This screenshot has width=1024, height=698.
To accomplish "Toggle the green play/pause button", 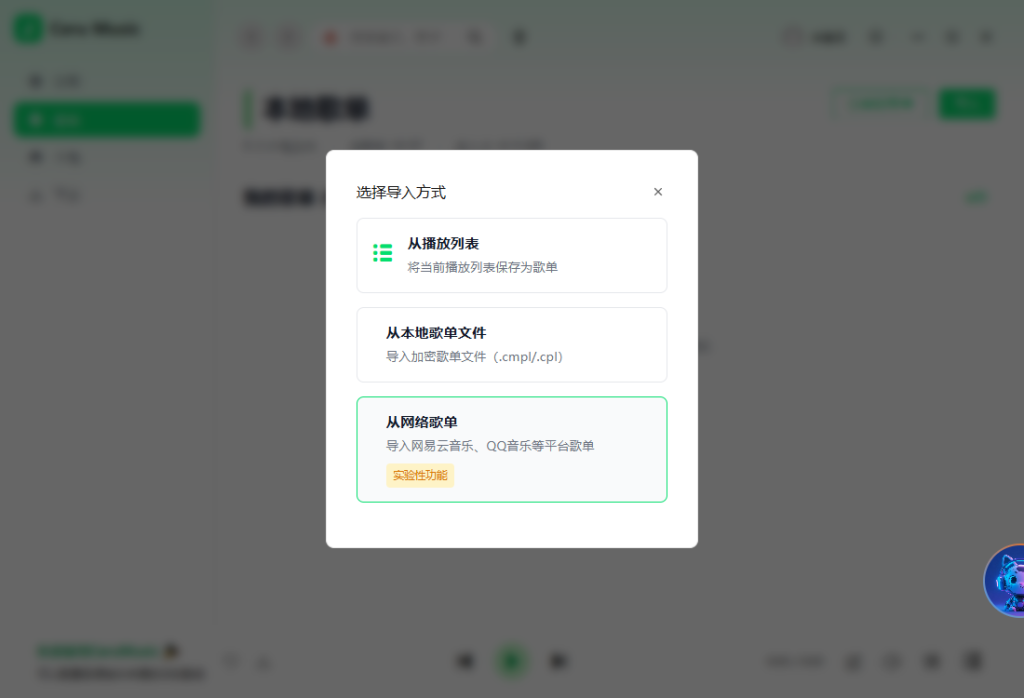I will pos(512,661).
